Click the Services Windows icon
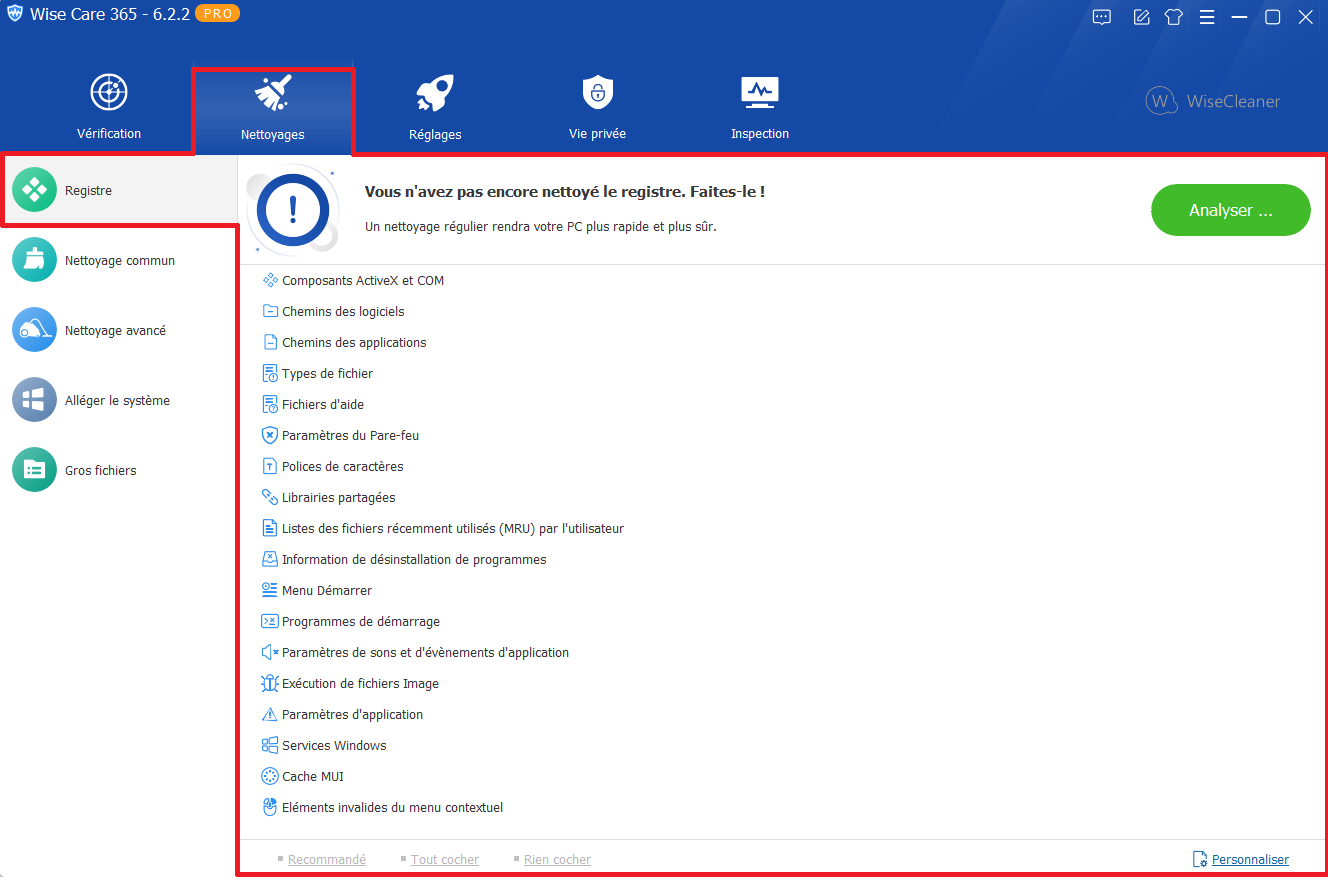The image size is (1328, 877). (x=269, y=745)
